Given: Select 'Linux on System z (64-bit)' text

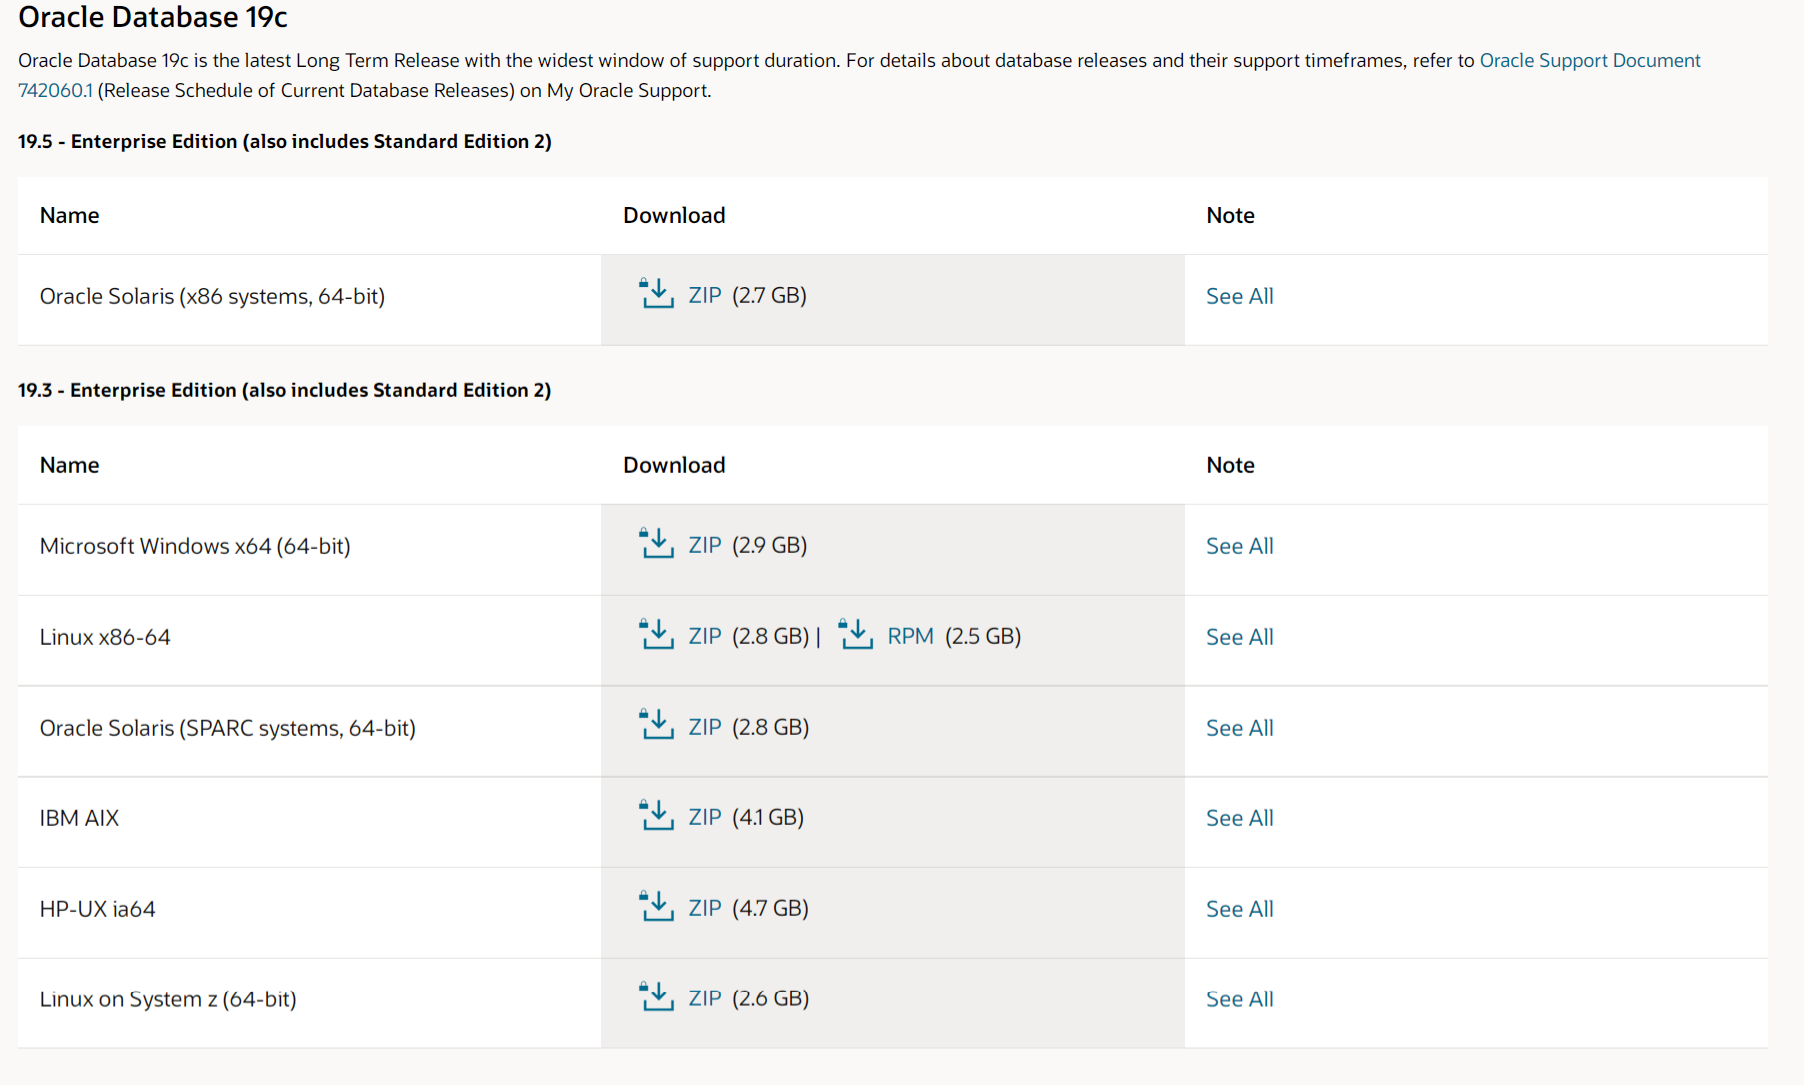Looking at the screenshot, I should pyautogui.click(x=168, y=999).
